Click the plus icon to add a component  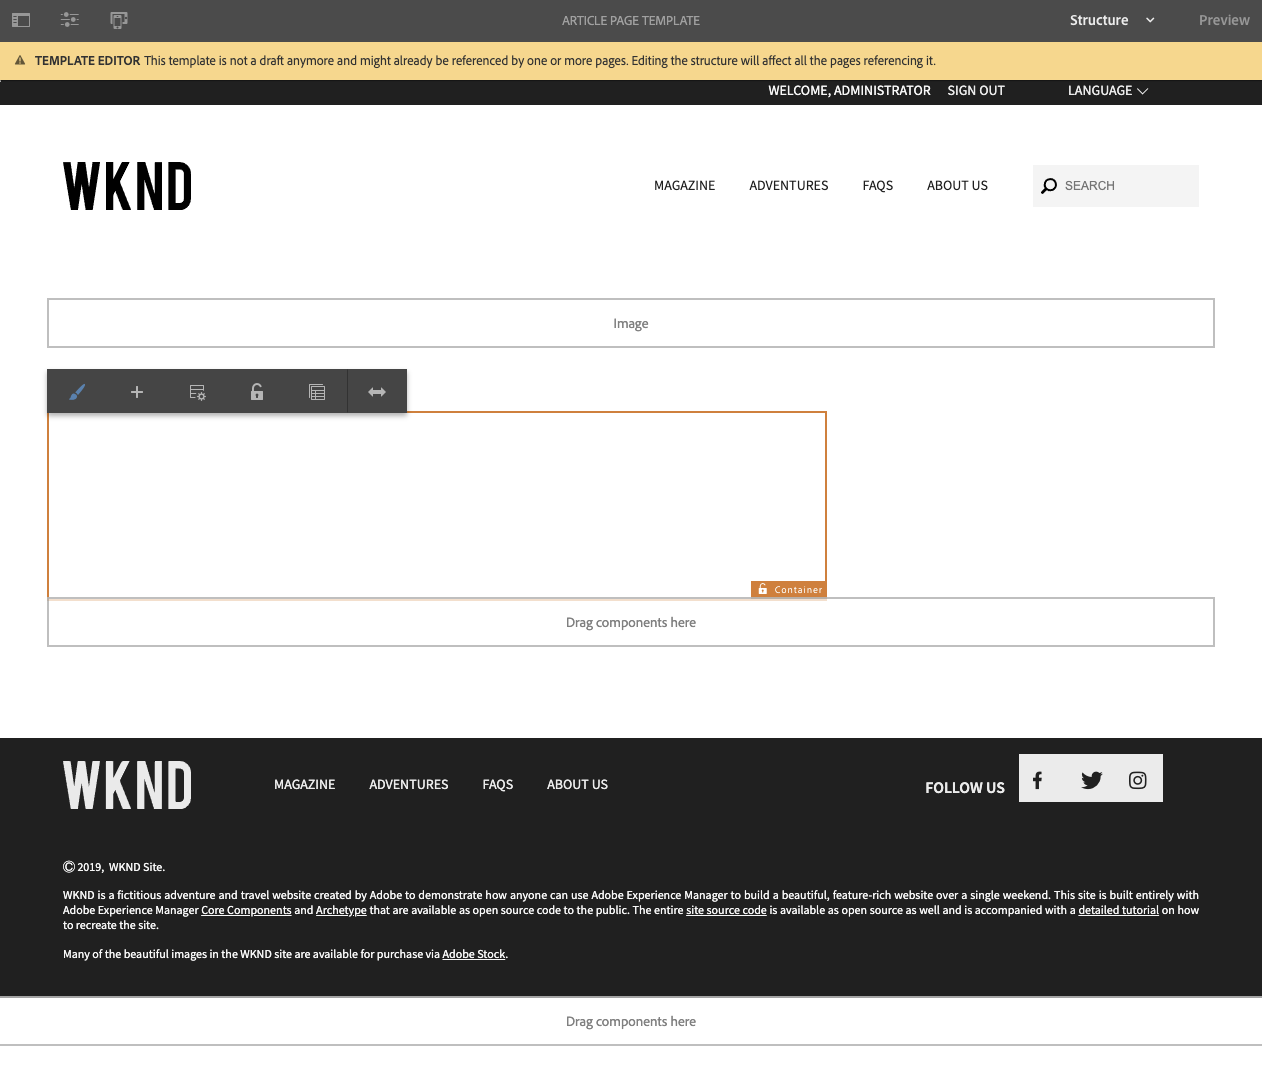point(137,391)
